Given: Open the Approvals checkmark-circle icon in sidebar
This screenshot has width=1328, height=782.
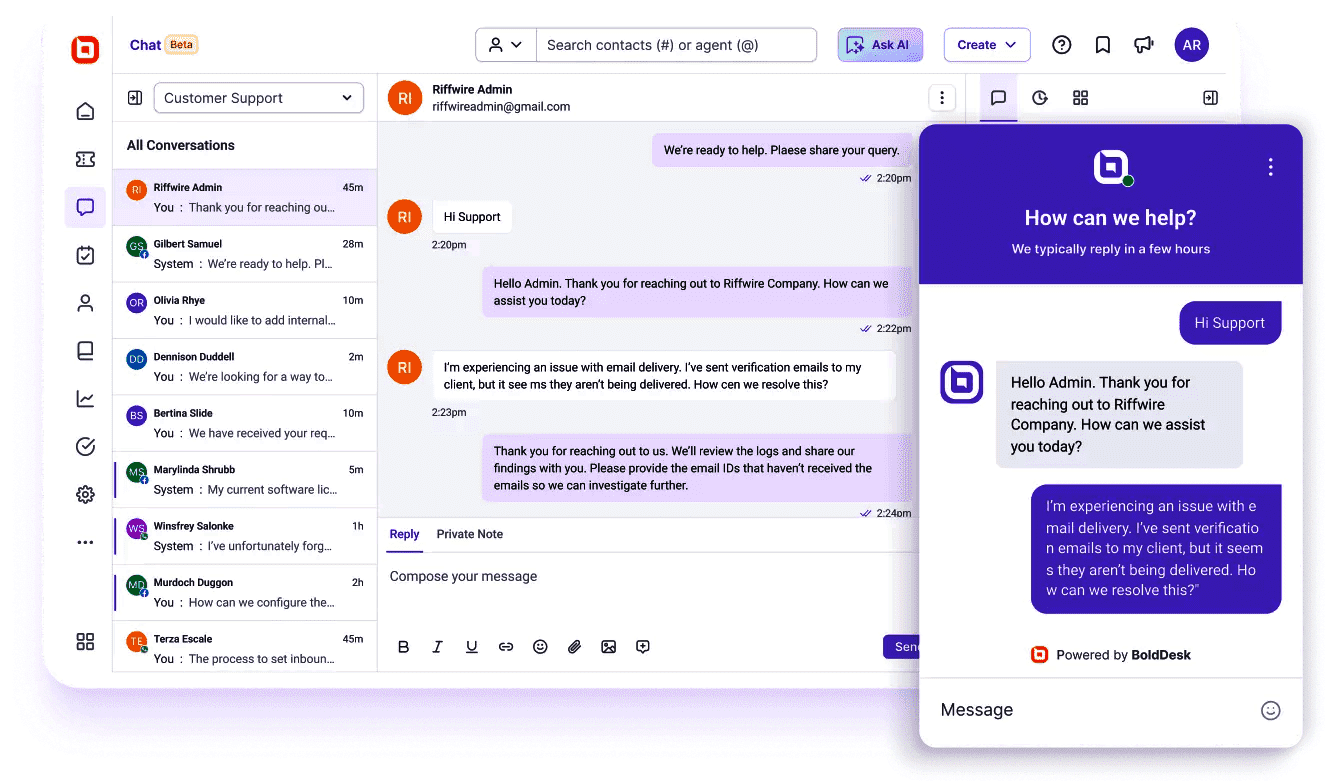Looking at the screenshot, I should click(x=85, y=447).
